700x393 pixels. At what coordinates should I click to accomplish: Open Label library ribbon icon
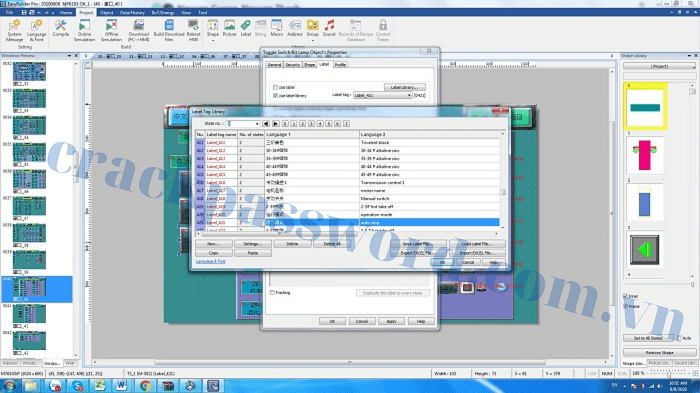click(x=246, y=28)
